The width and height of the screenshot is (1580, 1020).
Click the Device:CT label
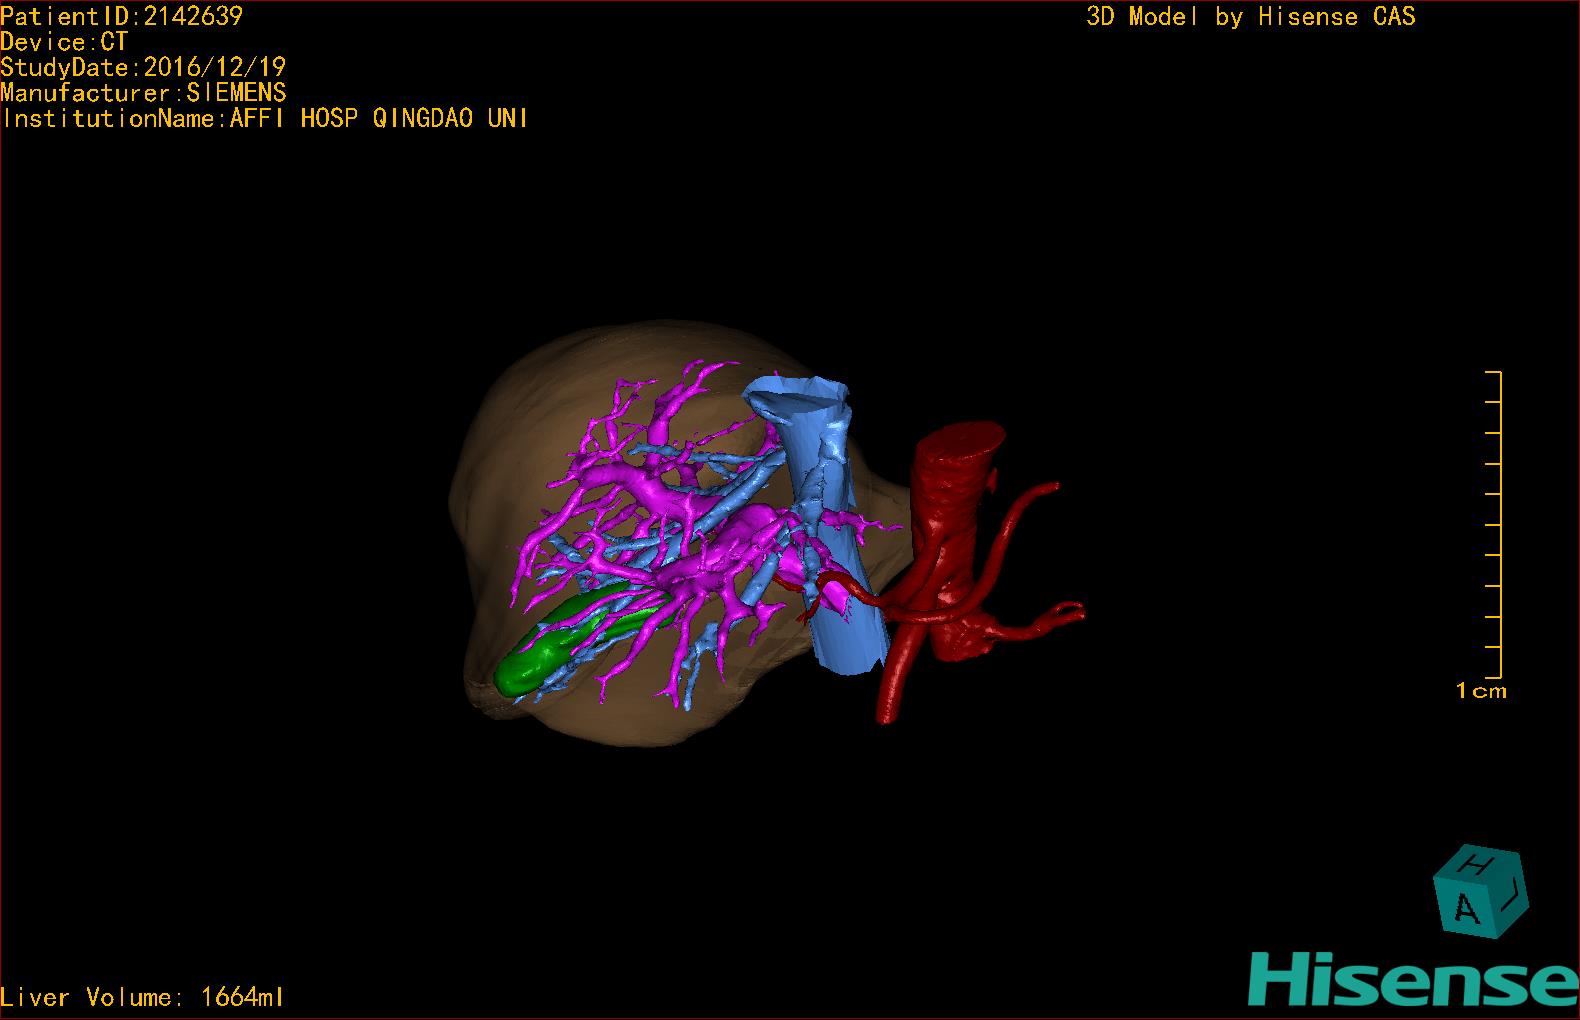tap(64, 41)
